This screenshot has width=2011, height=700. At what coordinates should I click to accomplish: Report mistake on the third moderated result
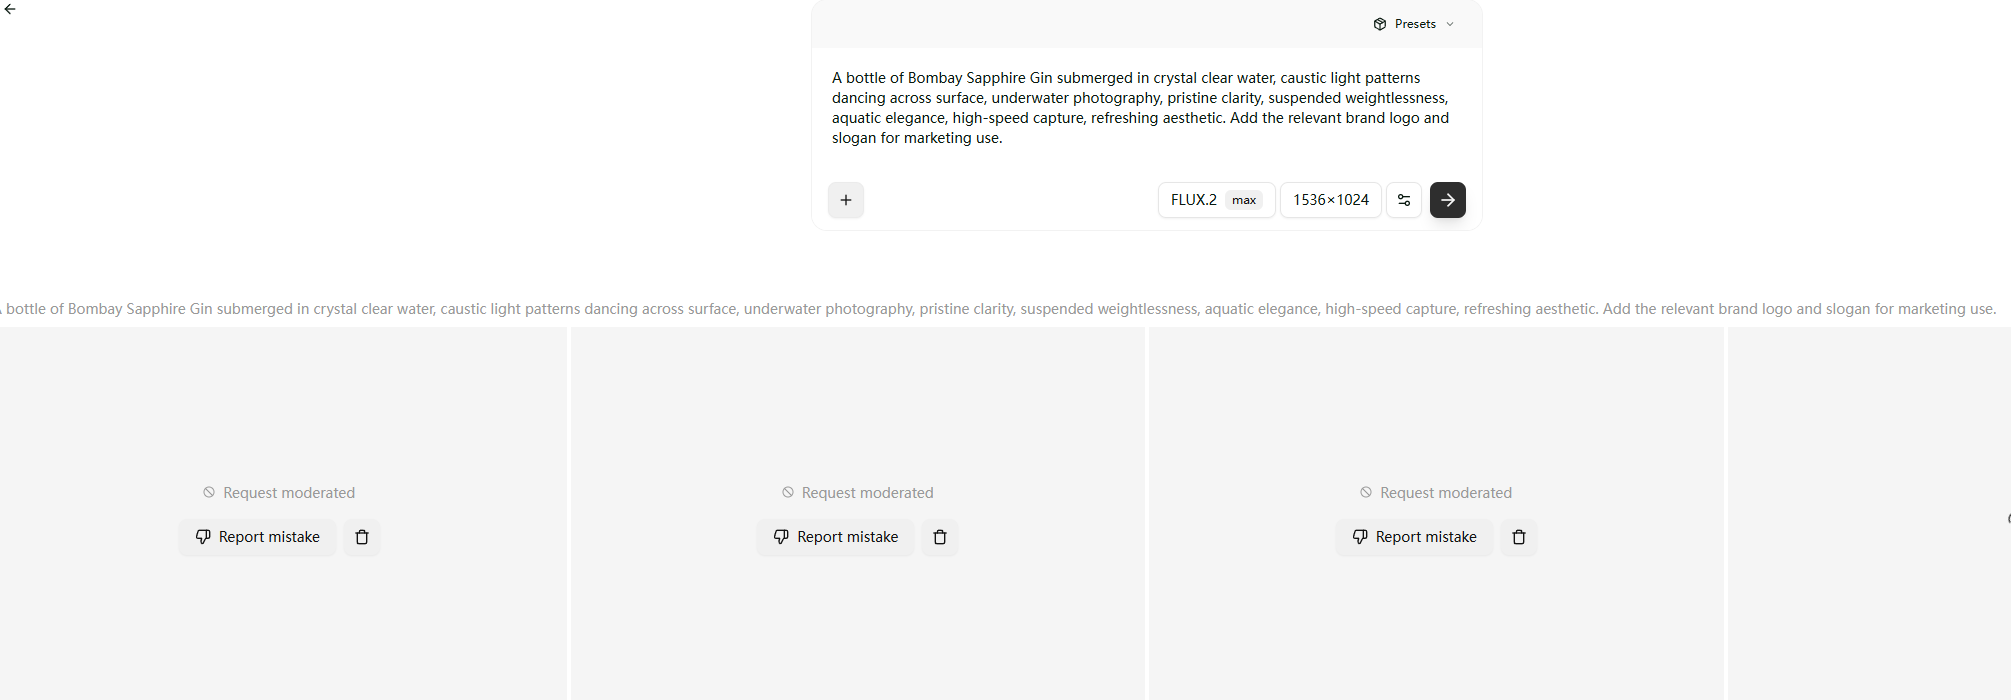click(1414, 537)
